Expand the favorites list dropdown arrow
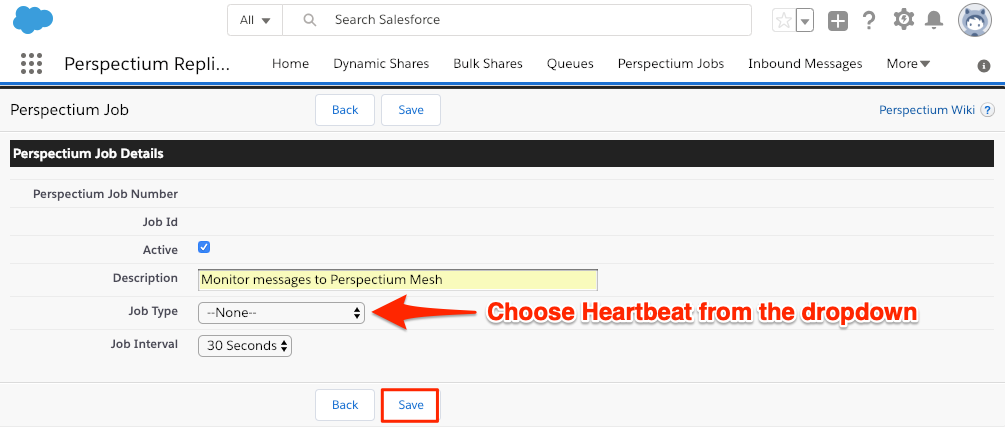The width and height of the screenshot is (1005, 431). coord(806,21)
